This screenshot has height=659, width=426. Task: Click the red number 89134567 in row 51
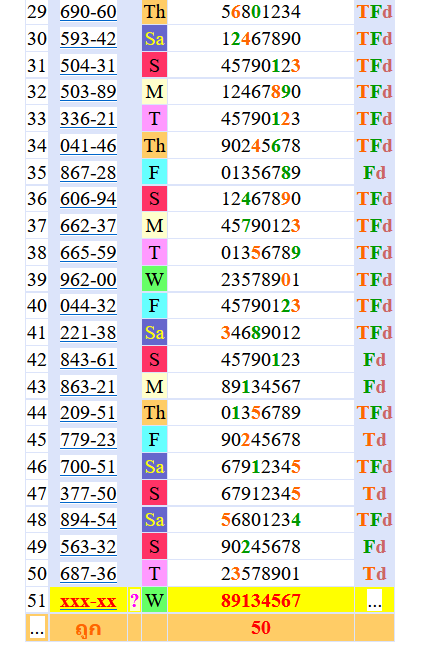tap(261, 601)
